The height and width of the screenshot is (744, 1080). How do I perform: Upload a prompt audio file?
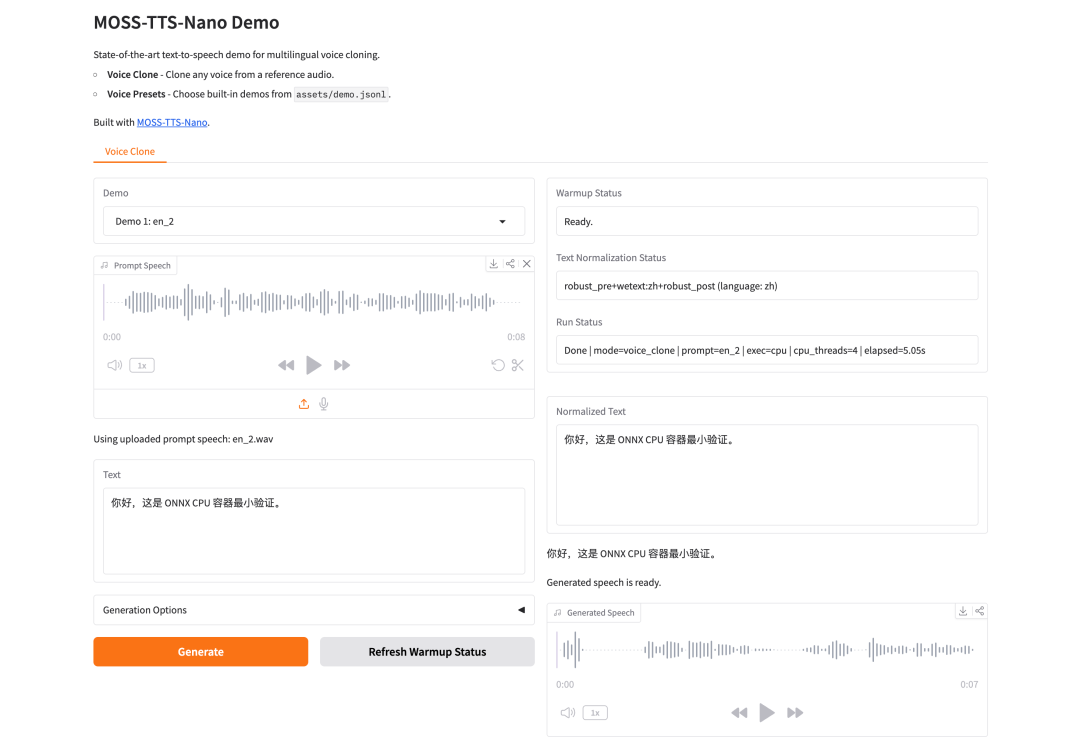point(304,404)
